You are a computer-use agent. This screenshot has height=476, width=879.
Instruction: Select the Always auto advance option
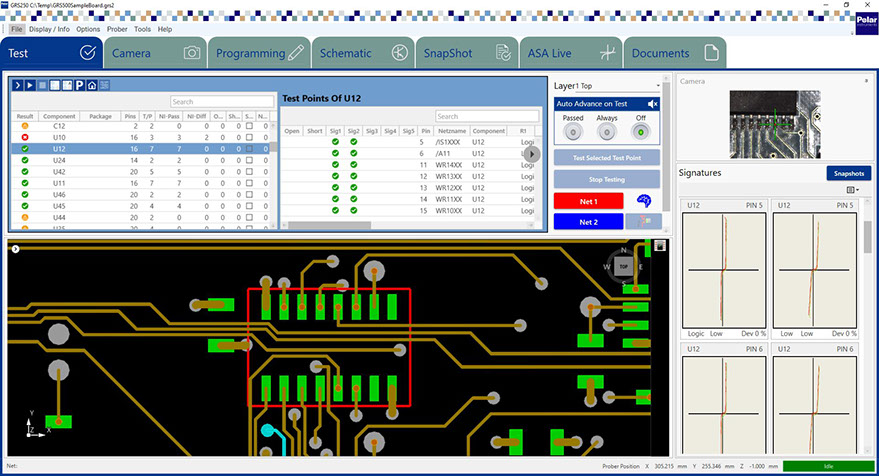tap(607, 131)
